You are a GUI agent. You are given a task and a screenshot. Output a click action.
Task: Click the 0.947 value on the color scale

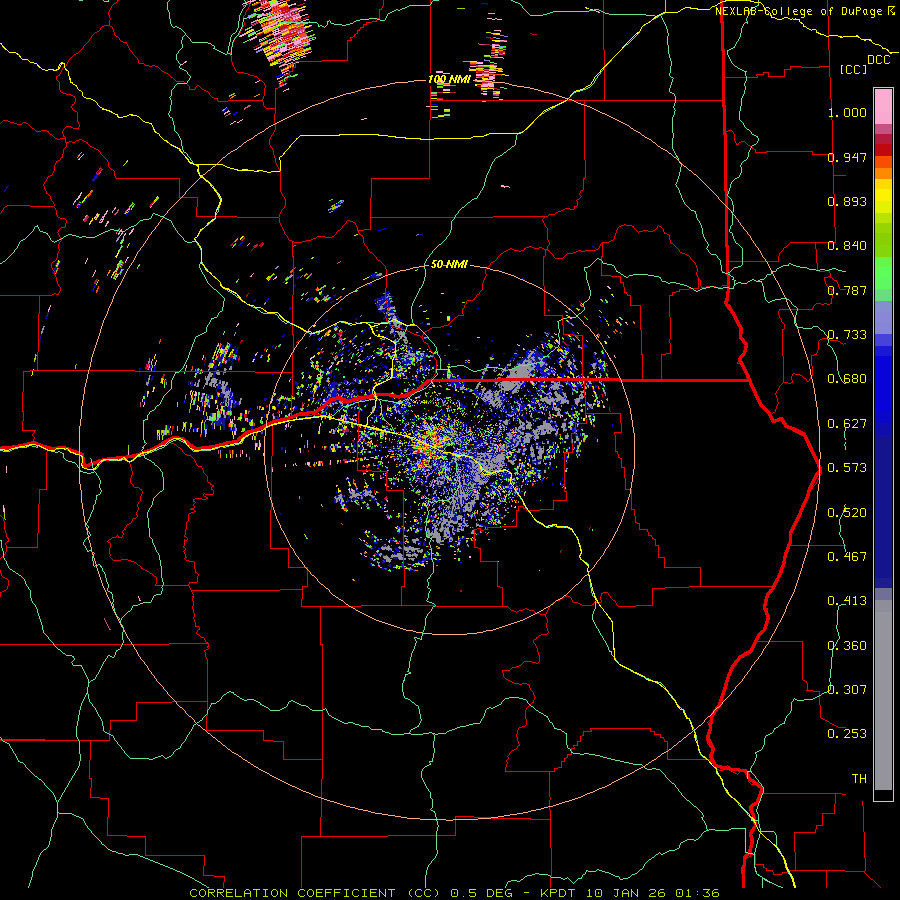847,157
